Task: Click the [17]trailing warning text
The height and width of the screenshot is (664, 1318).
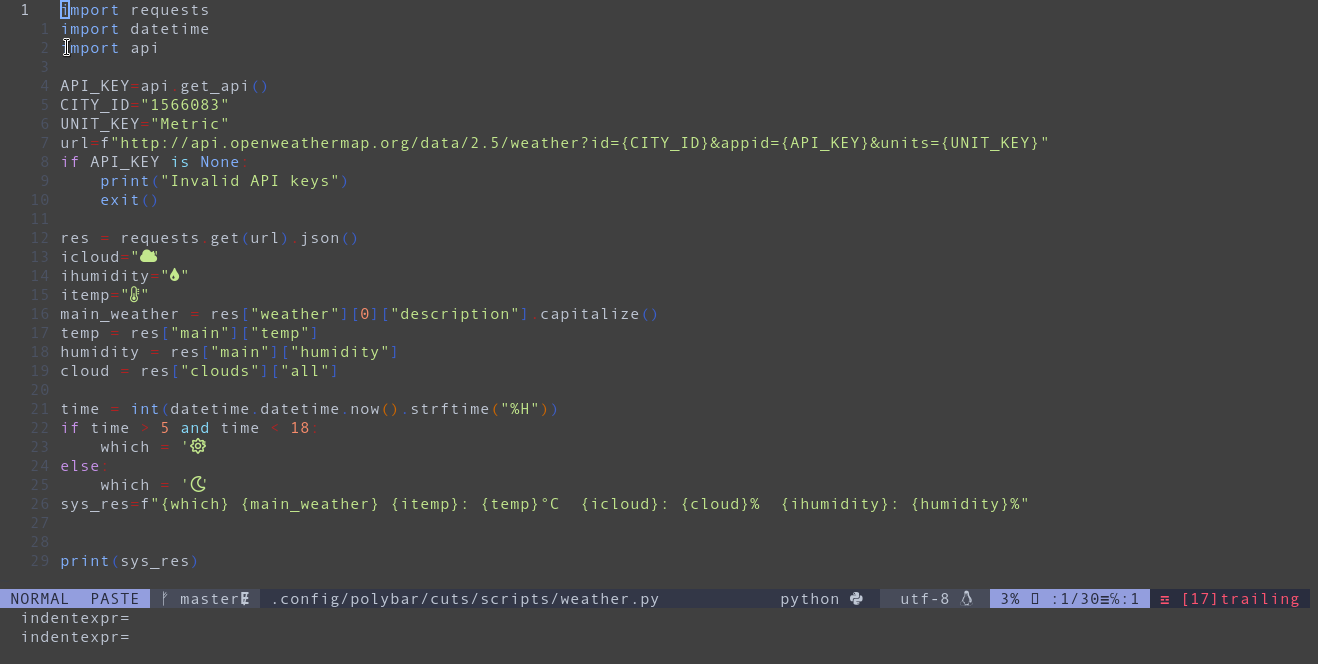Action: [1240, 599]
